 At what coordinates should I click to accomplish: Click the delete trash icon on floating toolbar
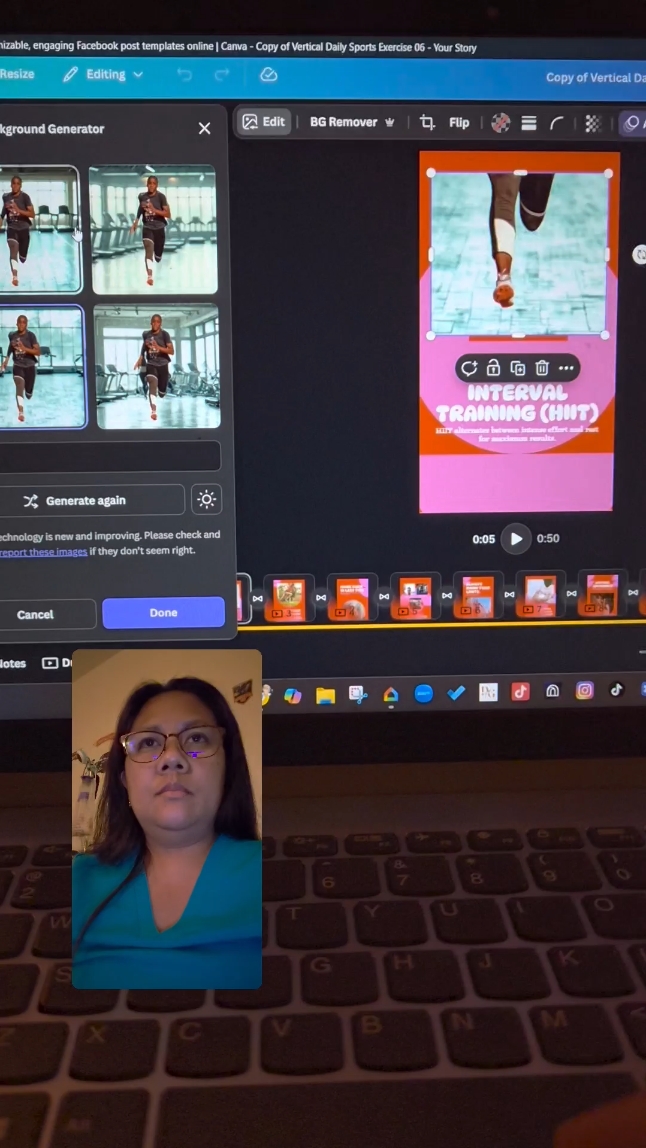coord(542,368)
